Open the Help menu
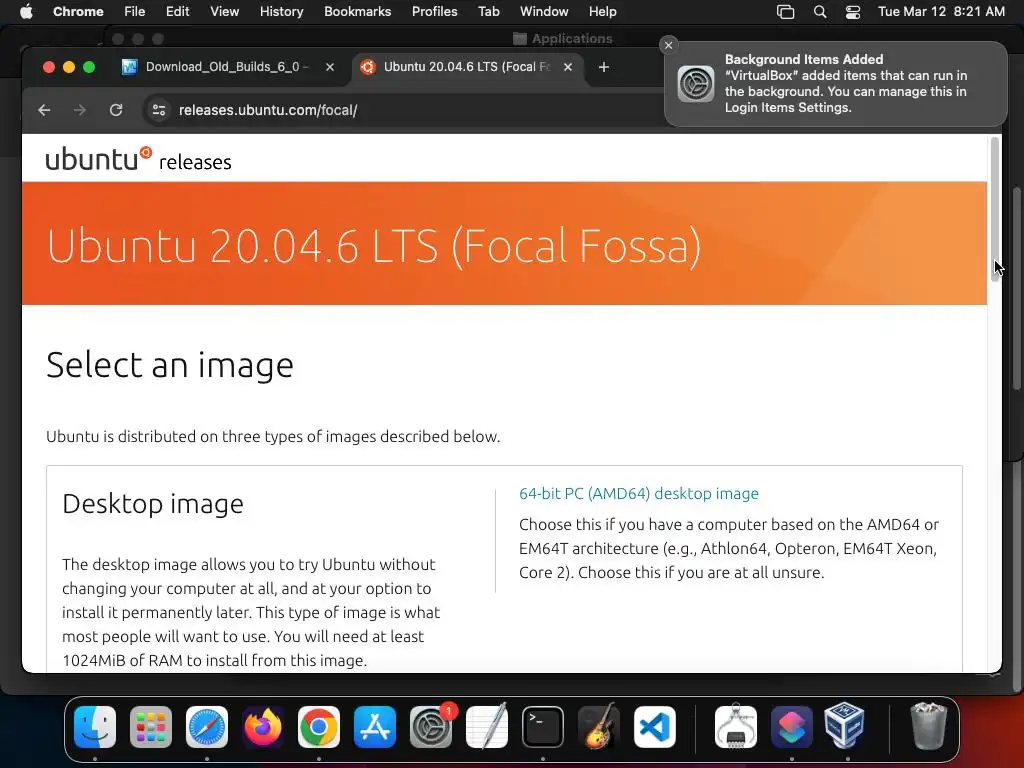The image size is (1024, 768). pyautogui.click(x=602, y=12)
